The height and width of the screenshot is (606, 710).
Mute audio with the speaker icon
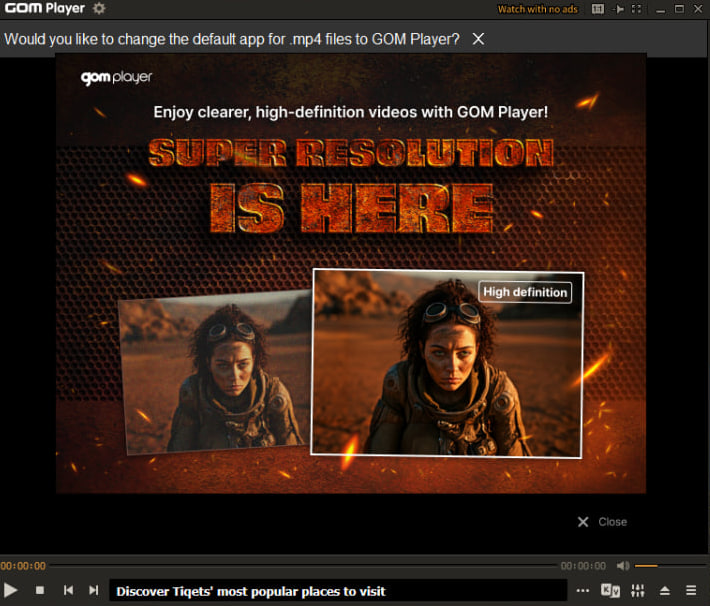pos(623,566)
